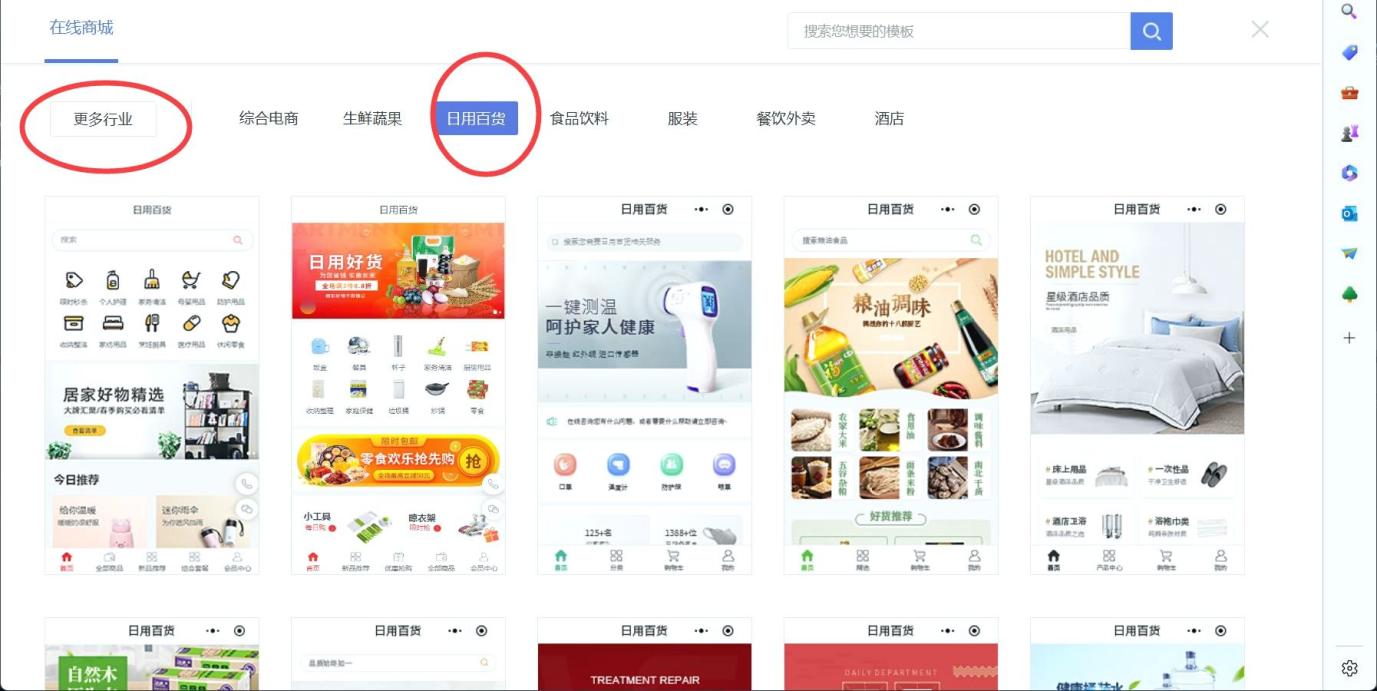The image size is (1377, 691).
Task: Open the toolbox icon in sidebar
Action: (x=1349, y=92)
